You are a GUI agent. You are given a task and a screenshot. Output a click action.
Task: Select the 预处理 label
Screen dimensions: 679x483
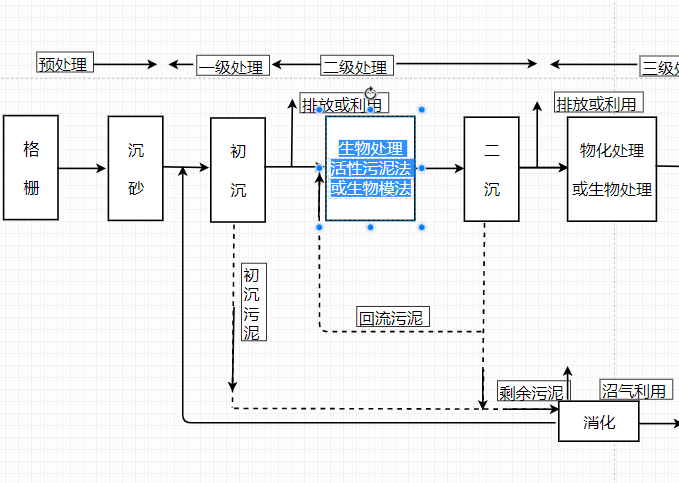point(65,62)
